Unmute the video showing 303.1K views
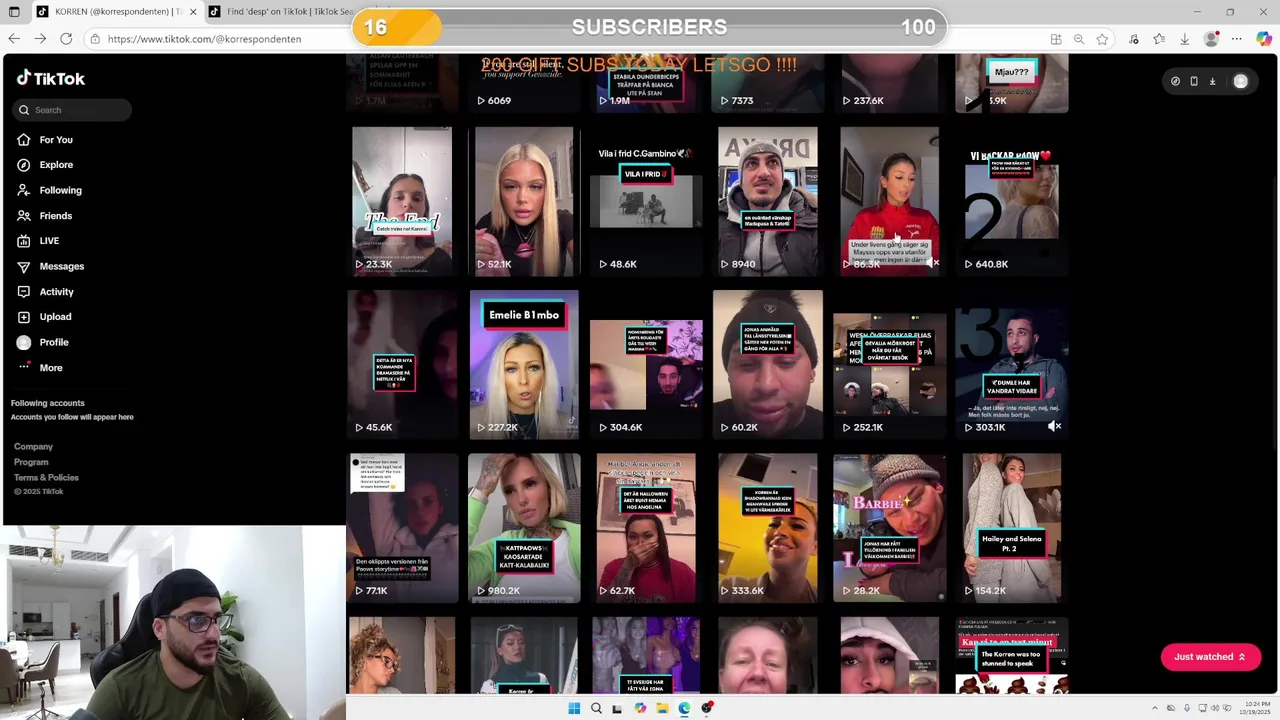The image size is (1280, 720). [x=1054, y=426]
